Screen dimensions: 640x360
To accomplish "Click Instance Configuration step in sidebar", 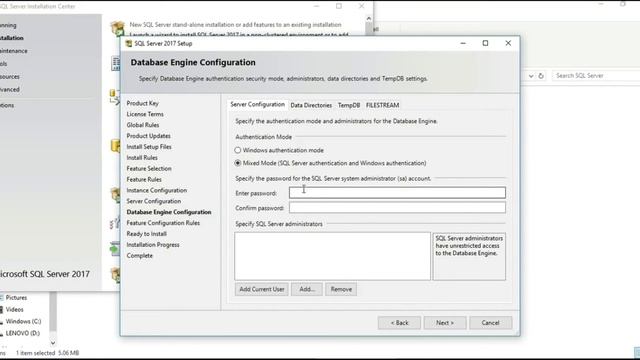I will (x=157, y=190).
